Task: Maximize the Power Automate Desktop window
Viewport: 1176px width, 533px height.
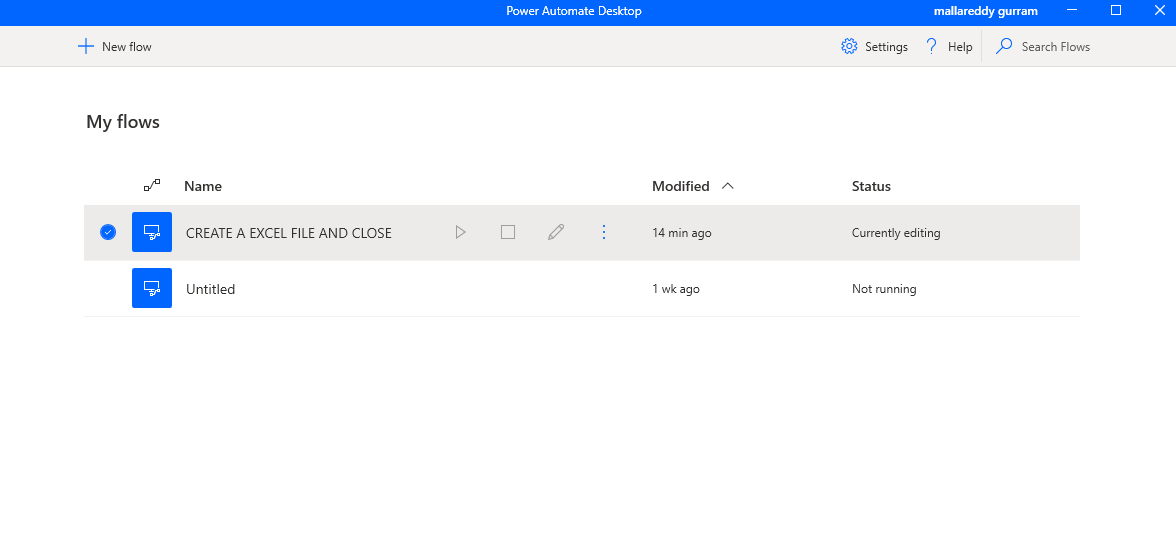Action: click(1116, 10)
